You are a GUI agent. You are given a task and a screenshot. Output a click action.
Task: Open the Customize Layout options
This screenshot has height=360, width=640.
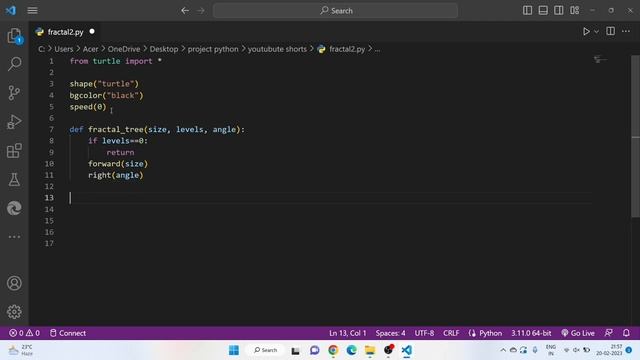click(x=574, y=10)
